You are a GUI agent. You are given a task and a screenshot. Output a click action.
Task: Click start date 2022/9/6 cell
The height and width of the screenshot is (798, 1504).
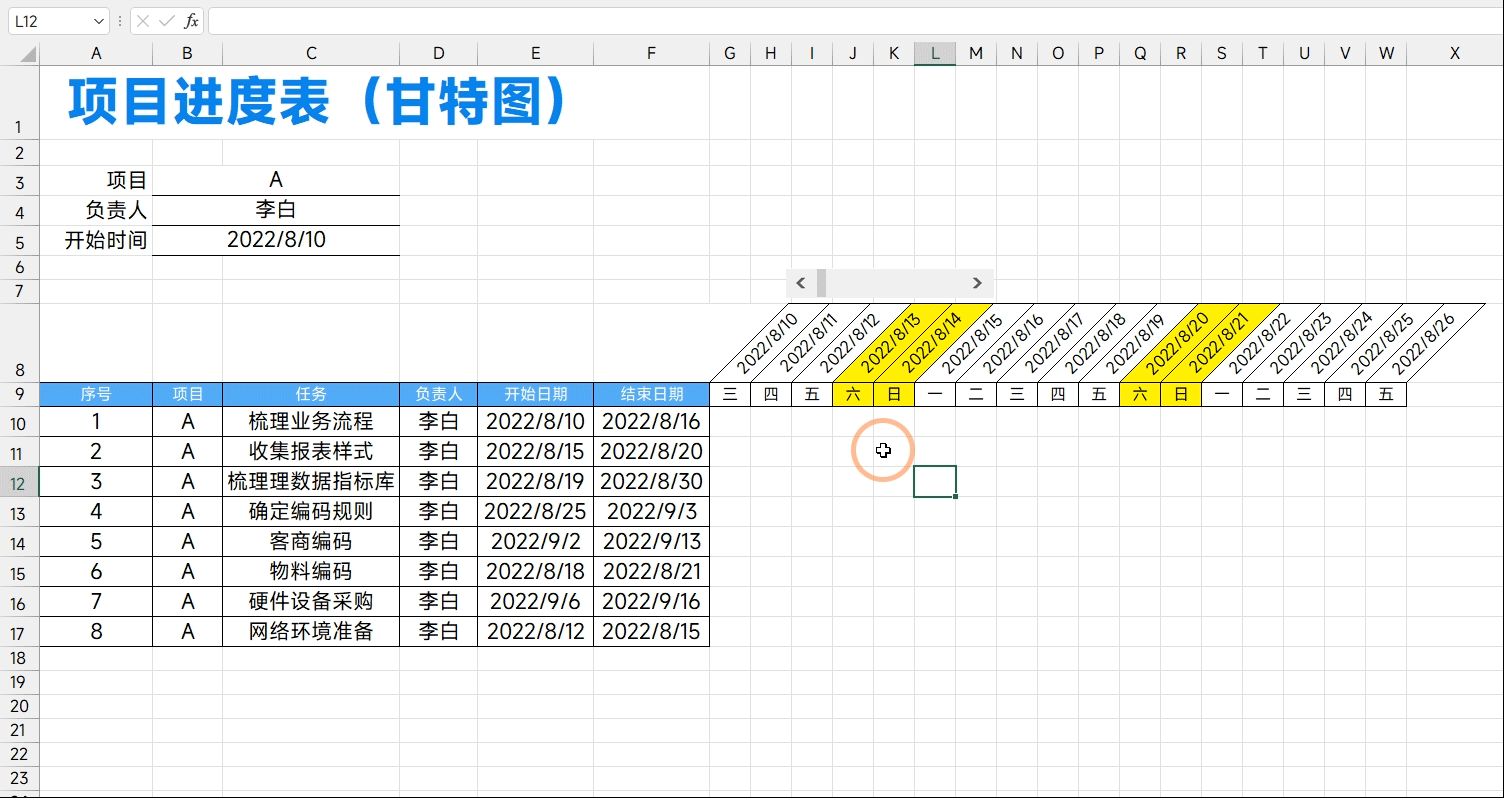coord(536,602)
